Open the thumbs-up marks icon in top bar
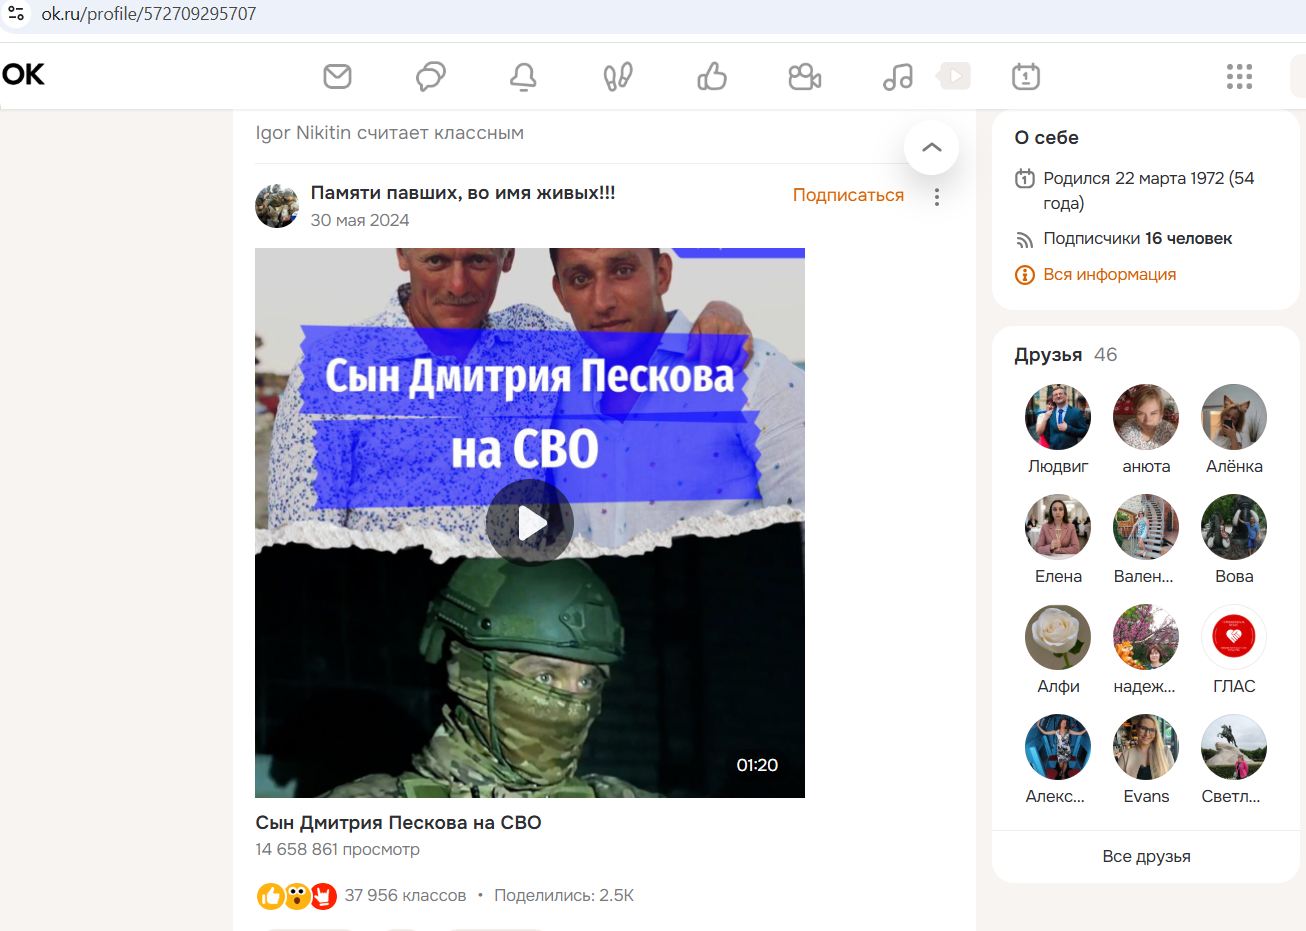The width and height of the screenshot is (1306, 931). coord(712,76)
